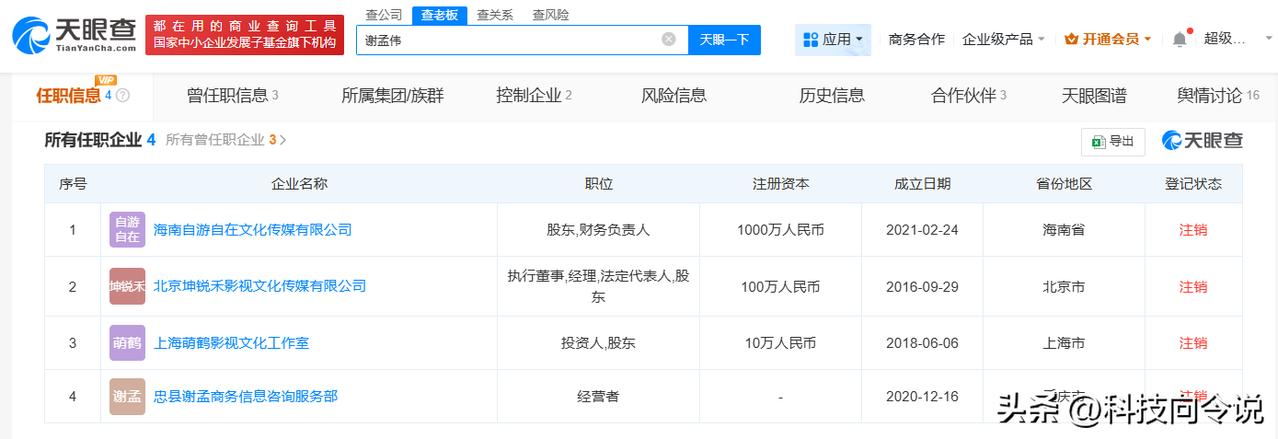
Task: Open the 商务合作 link
Action: pyautogui.click(x=916, y=39)
